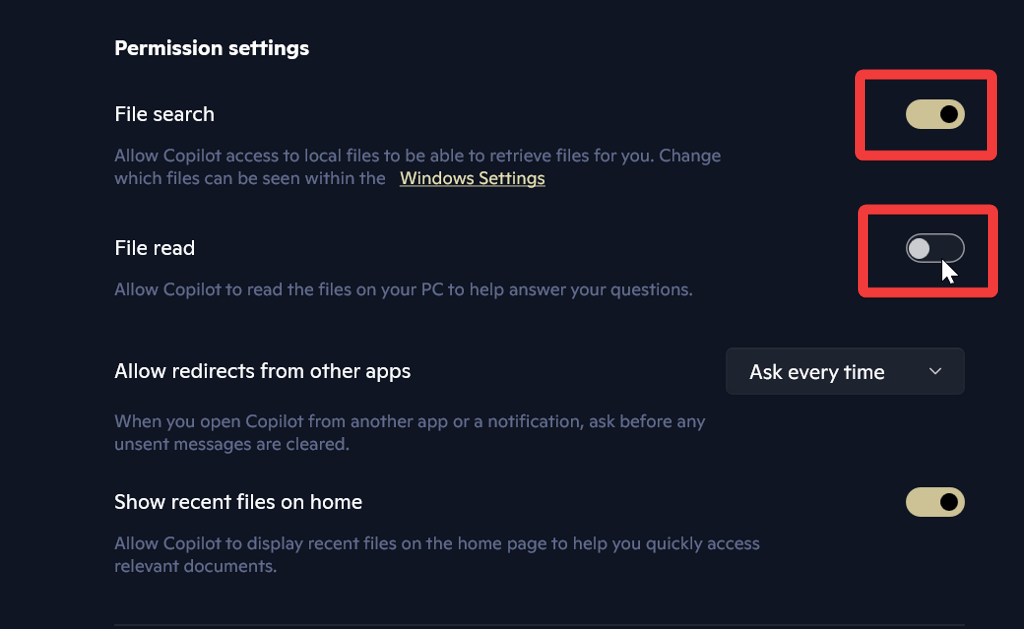Click the redirects description about unsent messages
1024x629 pixels.
(410, 432)
